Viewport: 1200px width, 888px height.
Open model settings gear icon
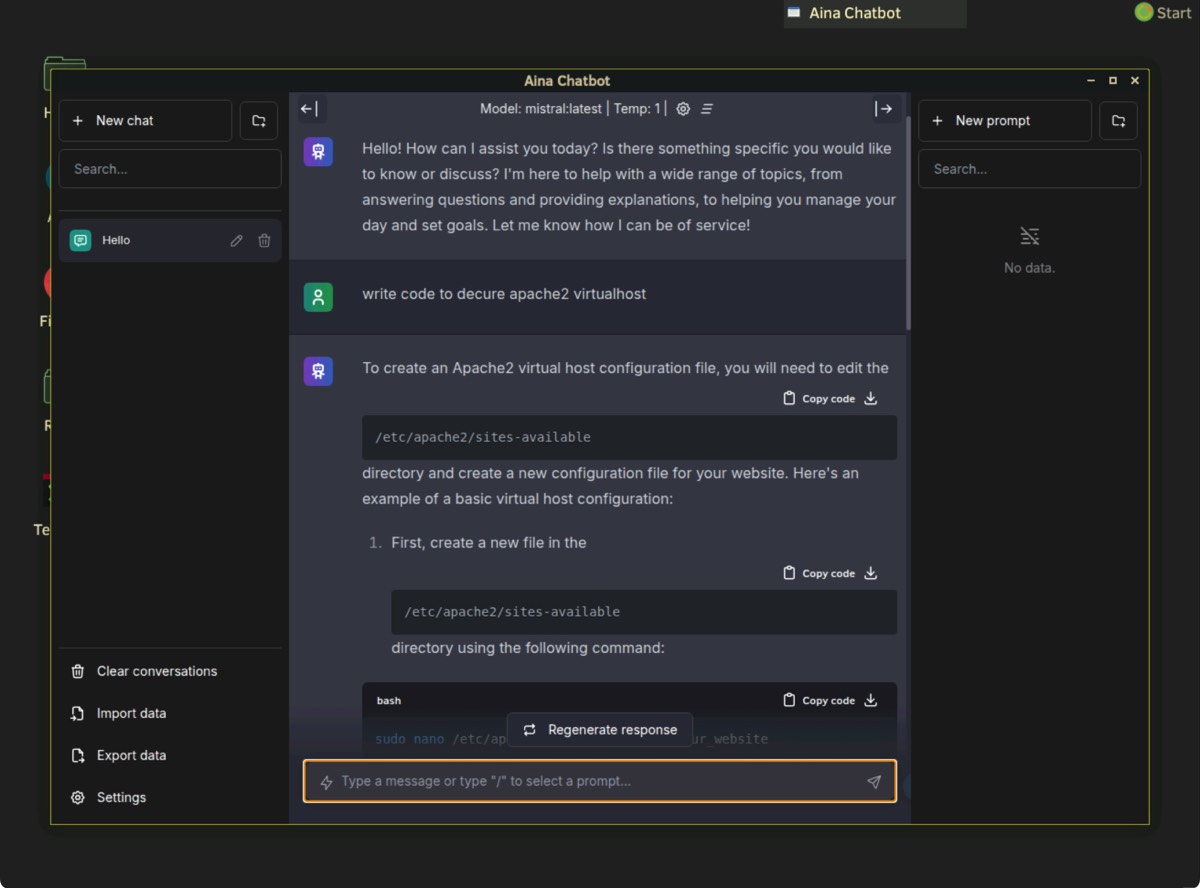(x=683, y=109)
